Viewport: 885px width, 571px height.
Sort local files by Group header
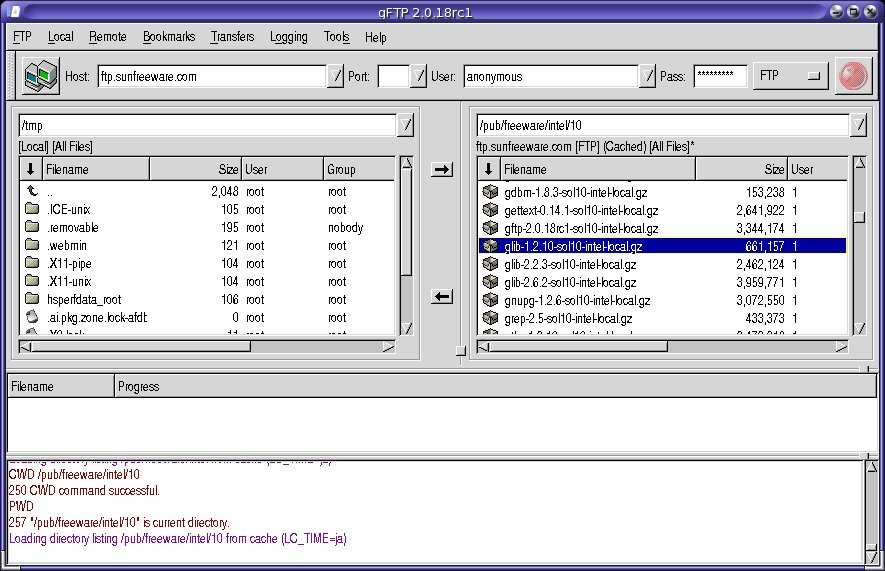[359, 169]
